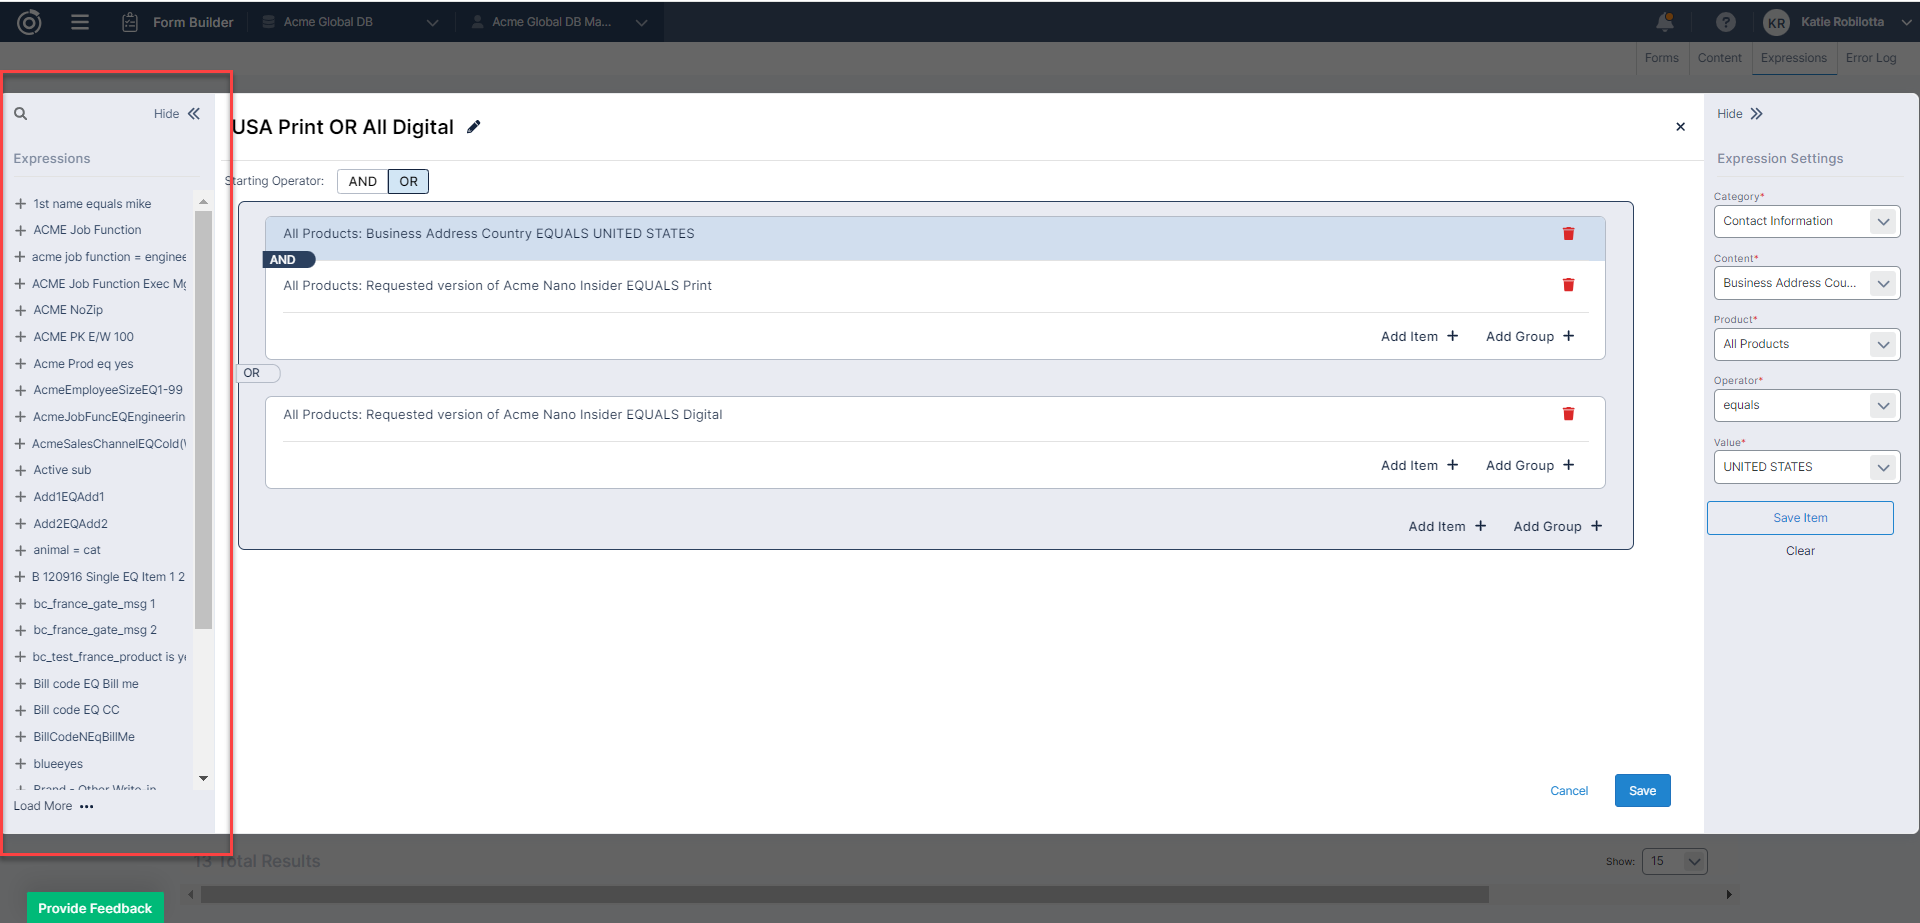The image size is (1920, 923).
Task: Click the Save Item button
Action: [1799, 518]
